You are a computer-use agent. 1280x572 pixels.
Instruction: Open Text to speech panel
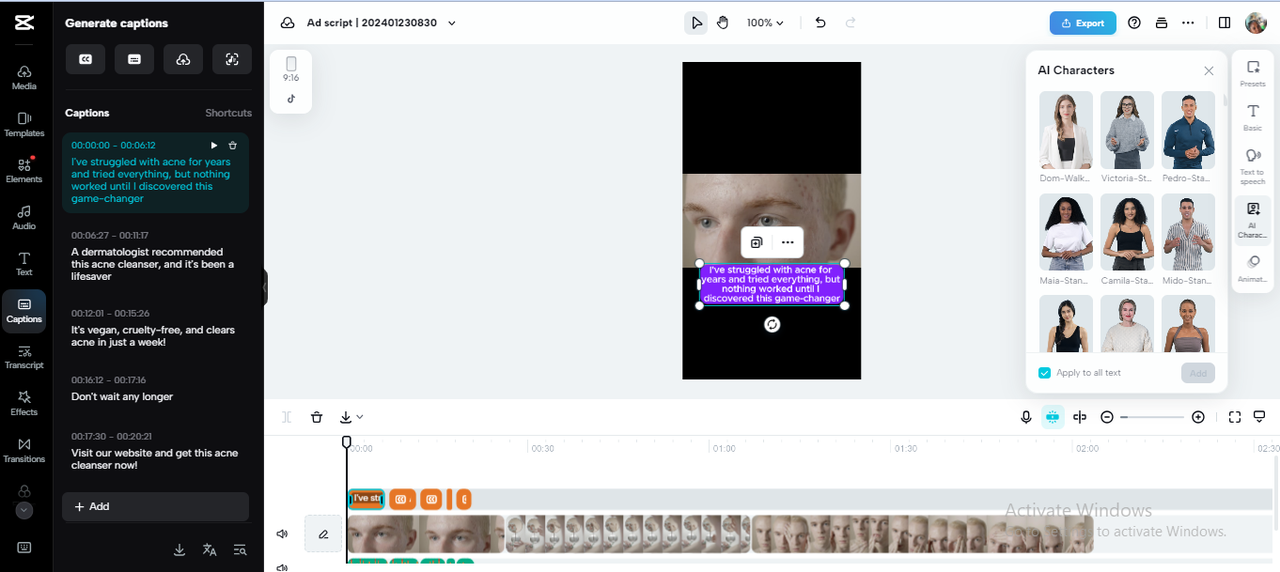(x=1252, y=163)
